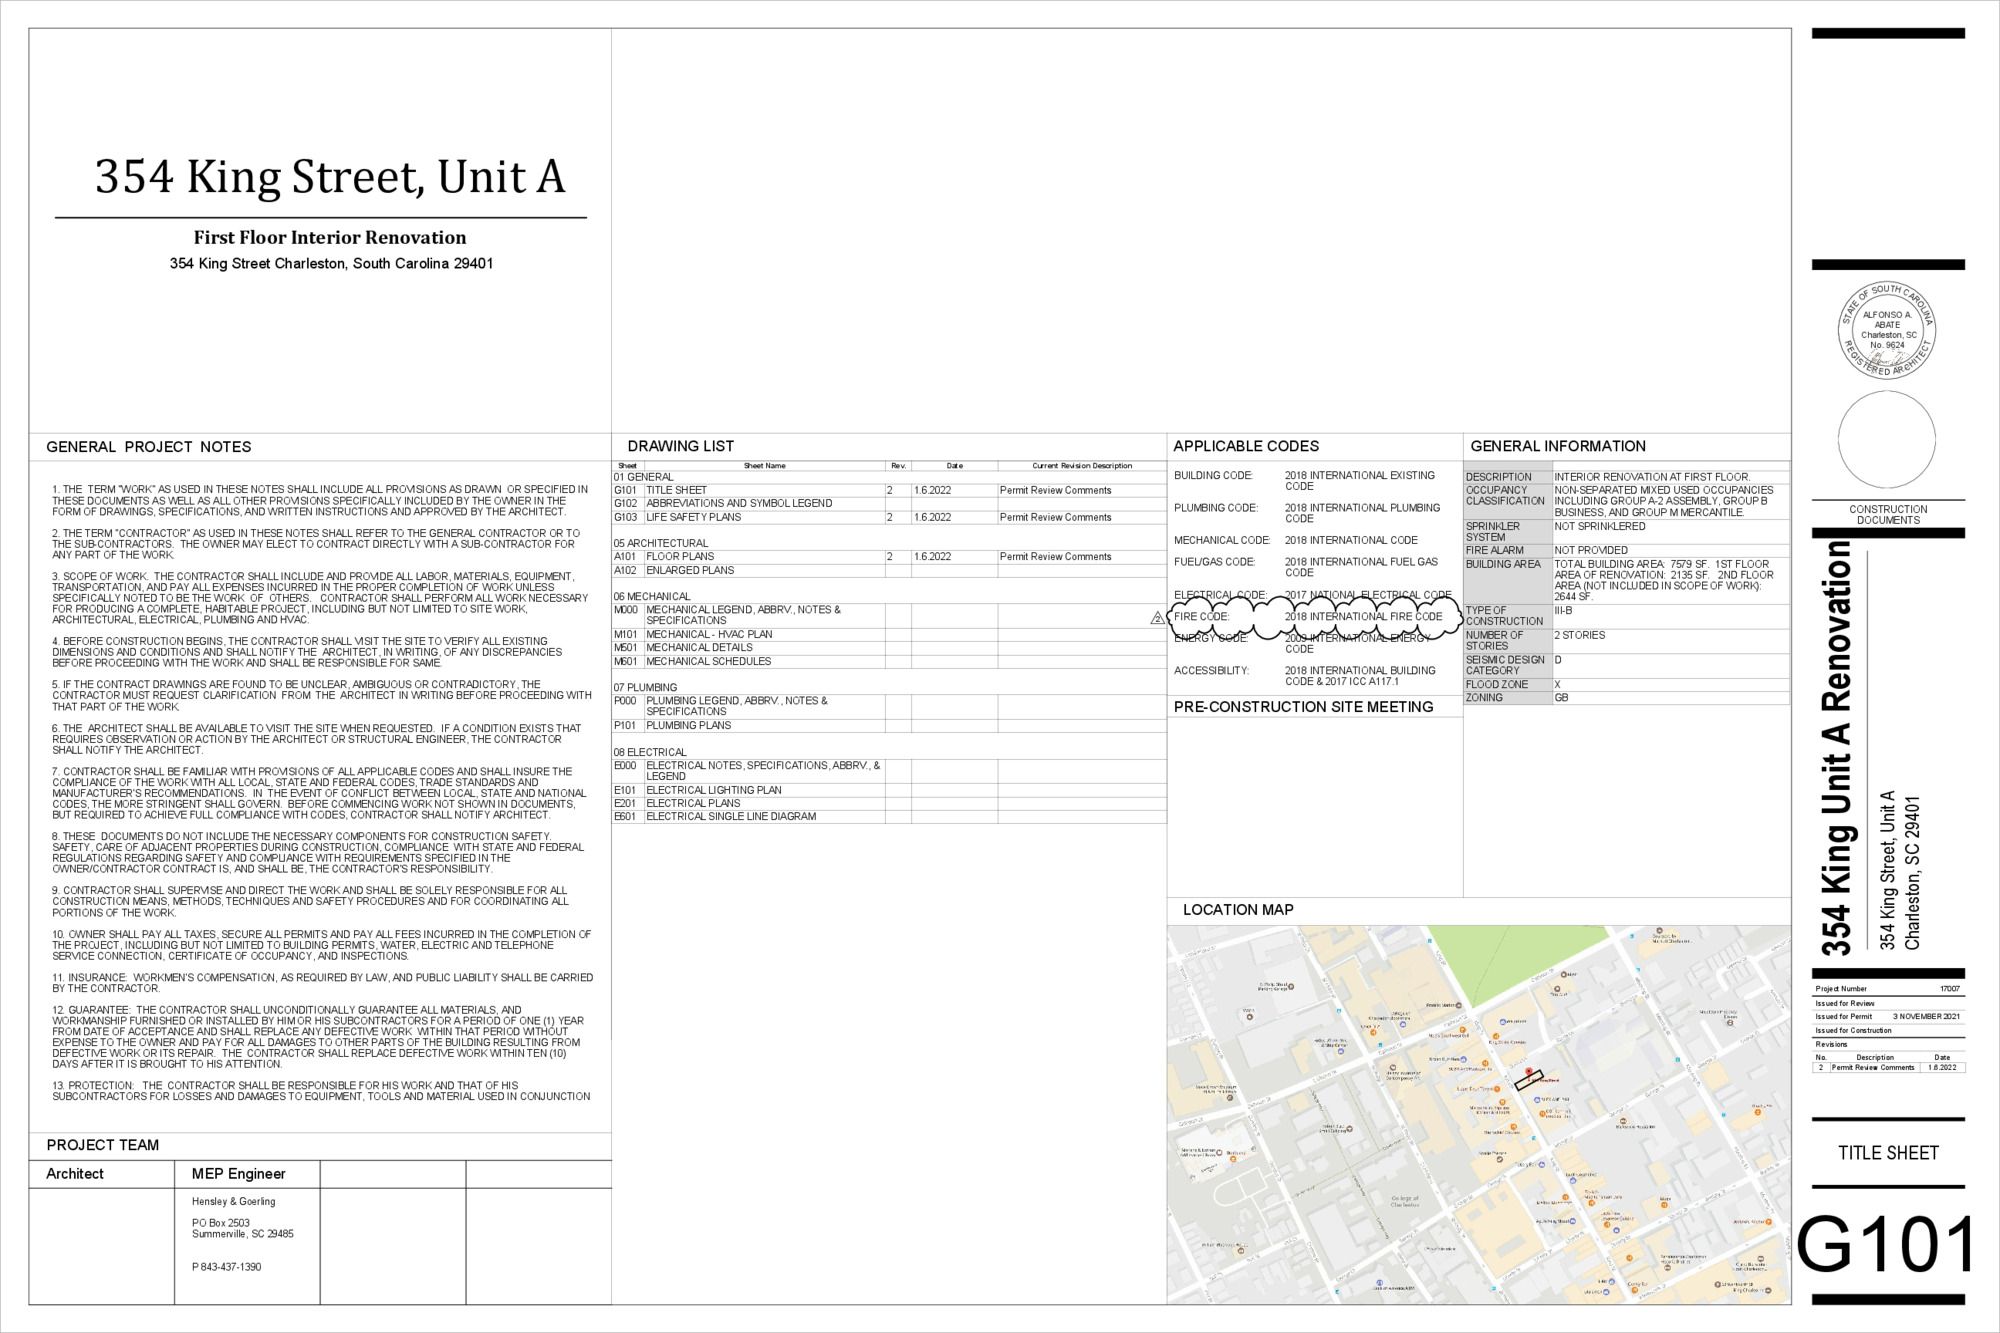Click the black site outline rectangle on map
This screenshot has width=2000, height=1333.
(x=1529, y=1080)
